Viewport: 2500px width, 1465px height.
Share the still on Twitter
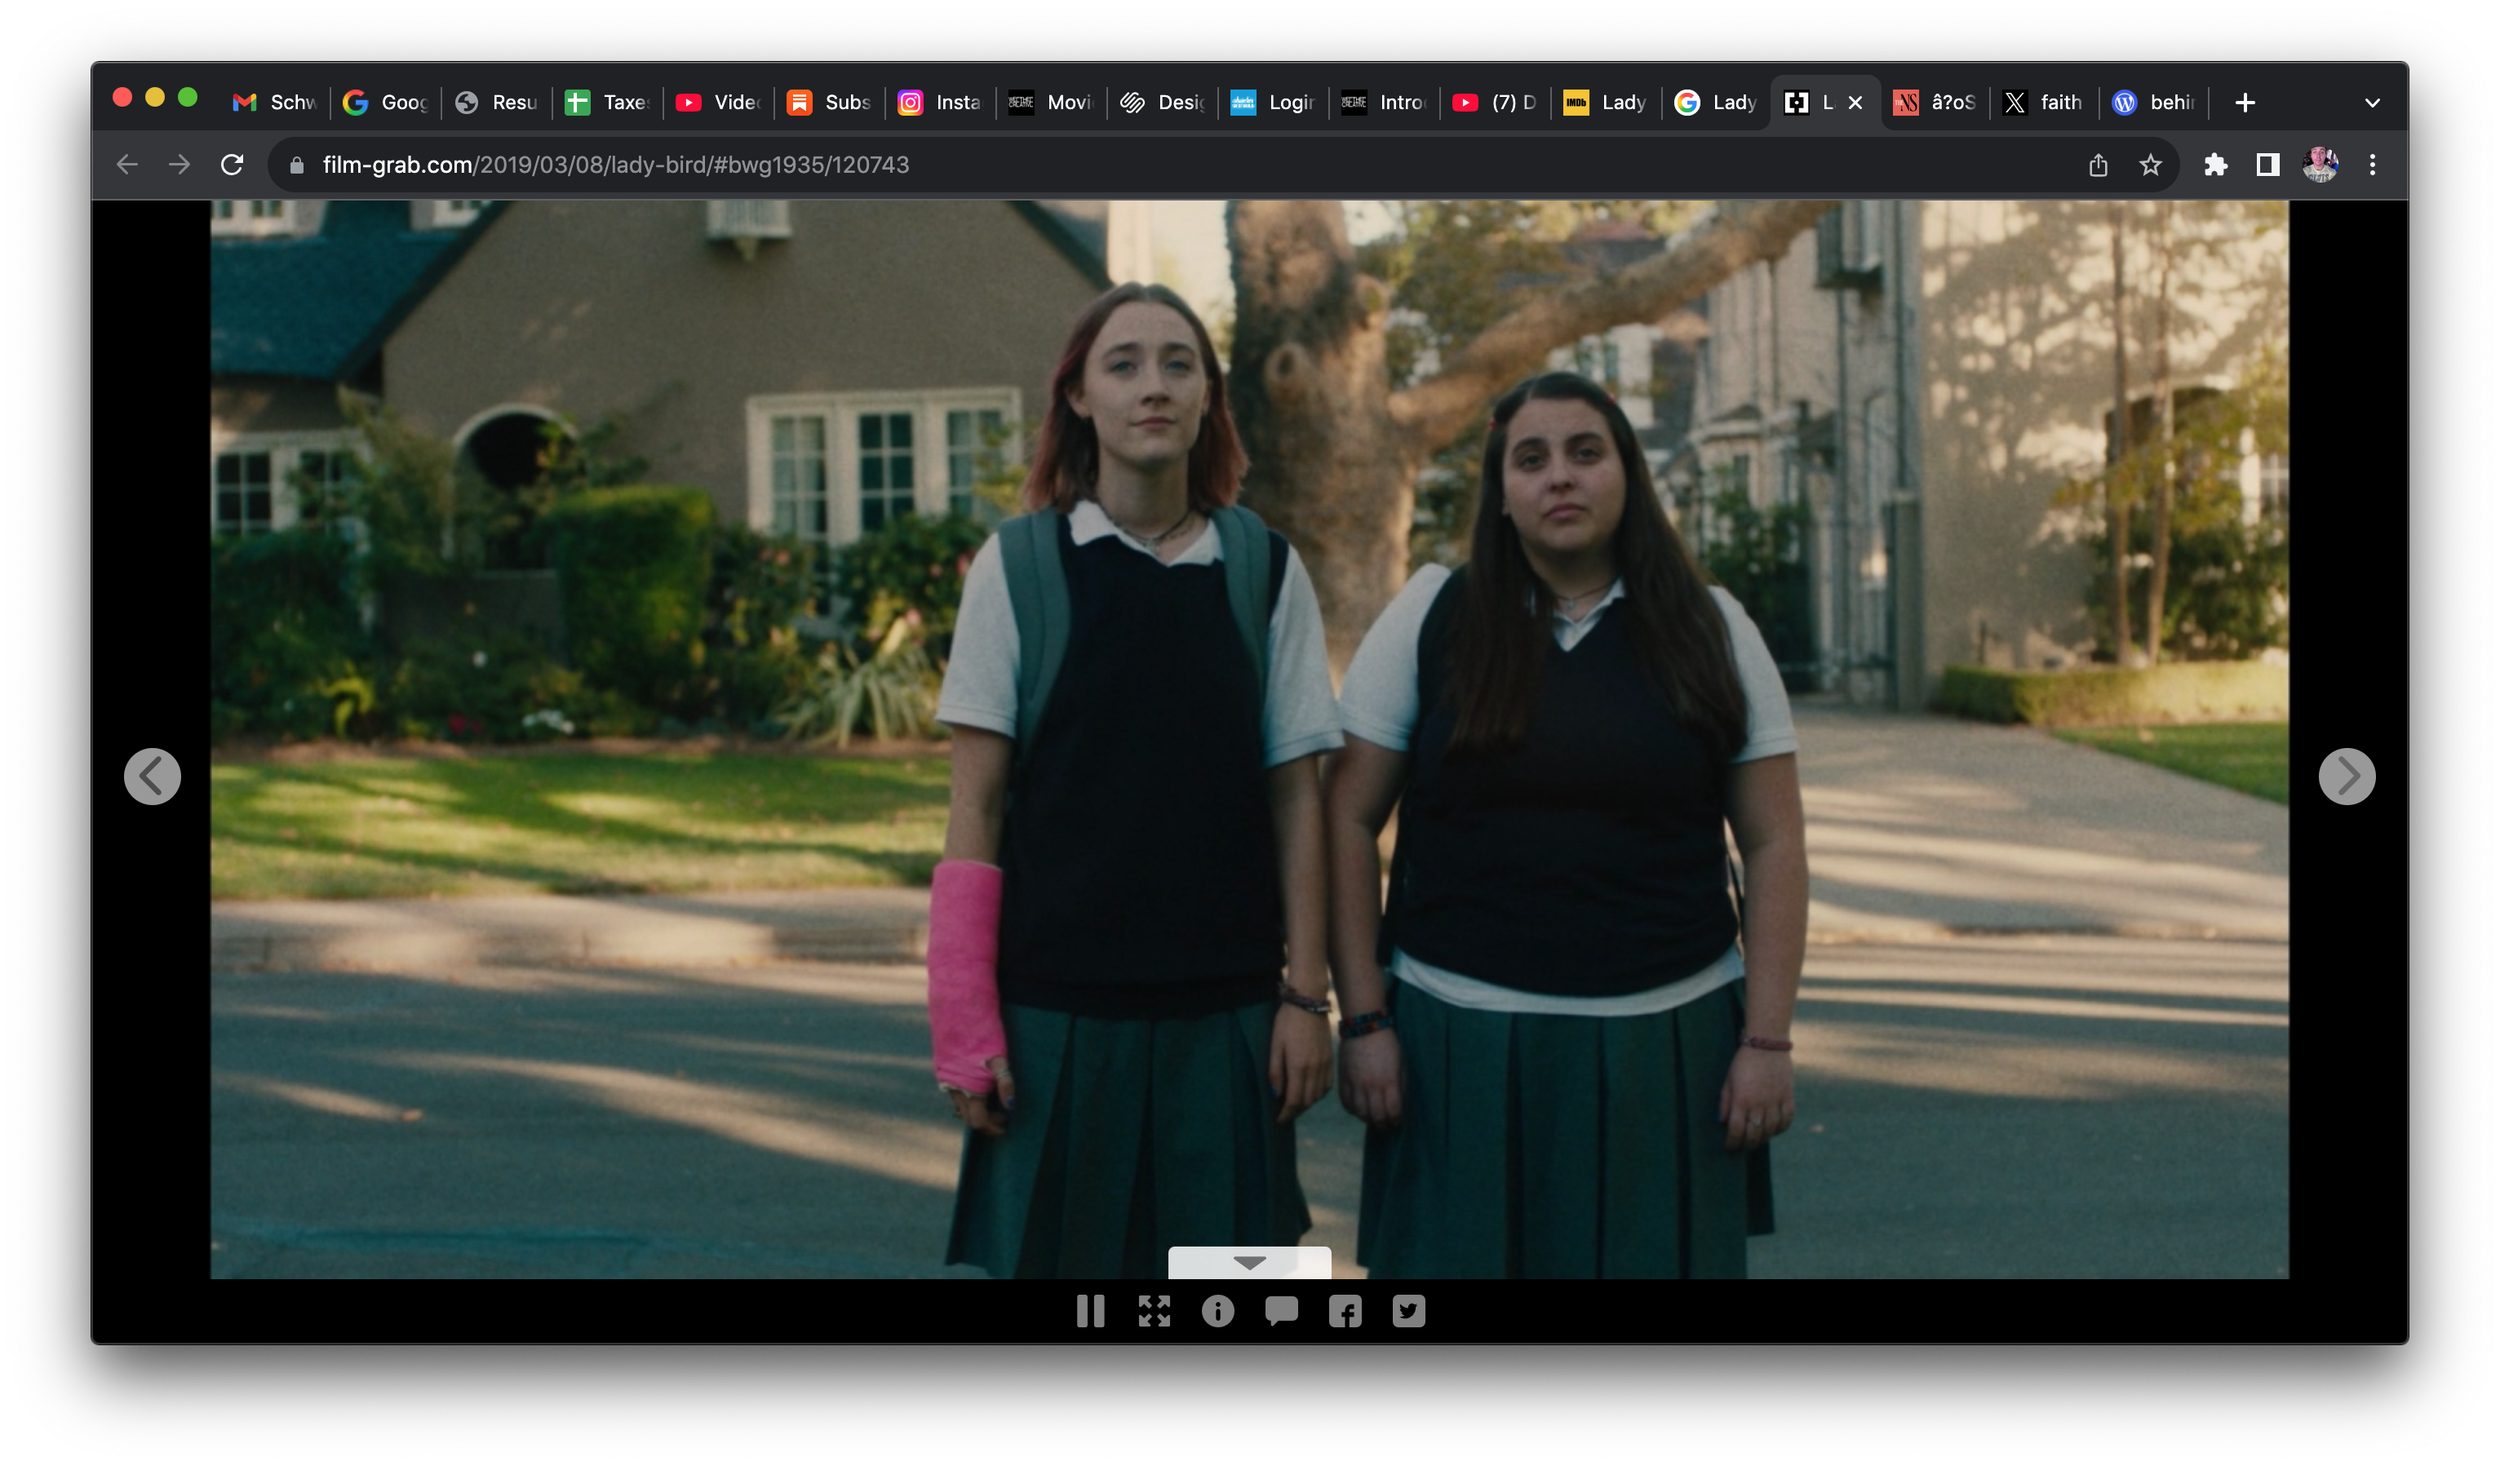(1409, 1311)
